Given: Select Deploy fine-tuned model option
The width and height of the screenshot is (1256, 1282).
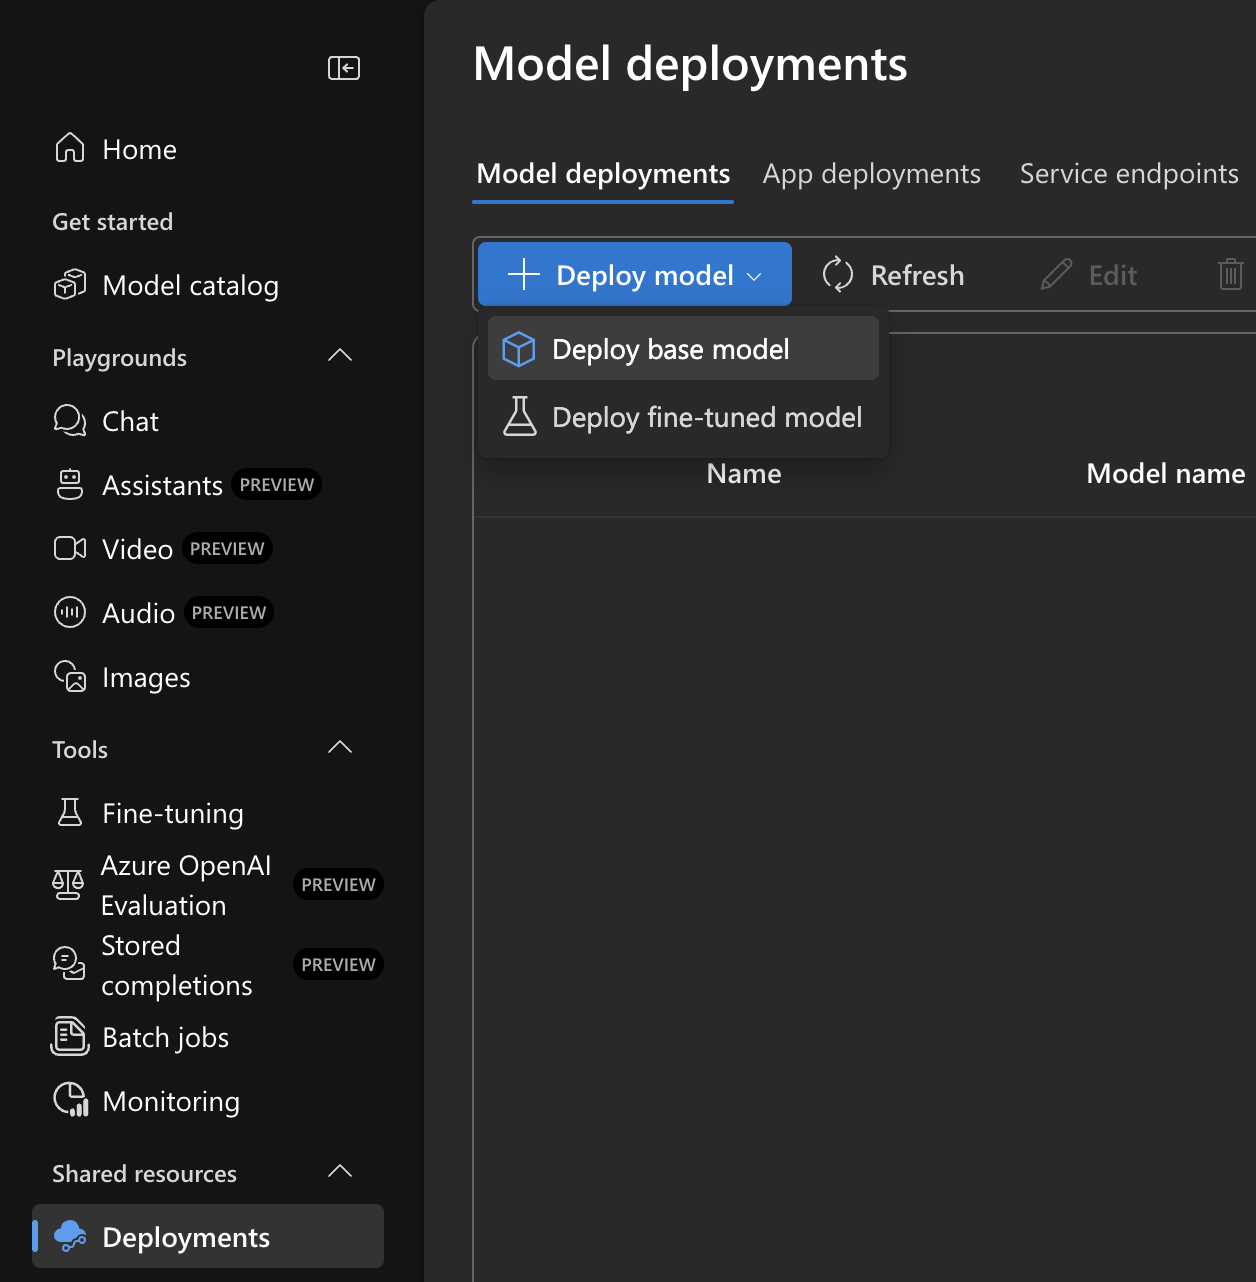Looking at the screenshot, I should [706, 417].
